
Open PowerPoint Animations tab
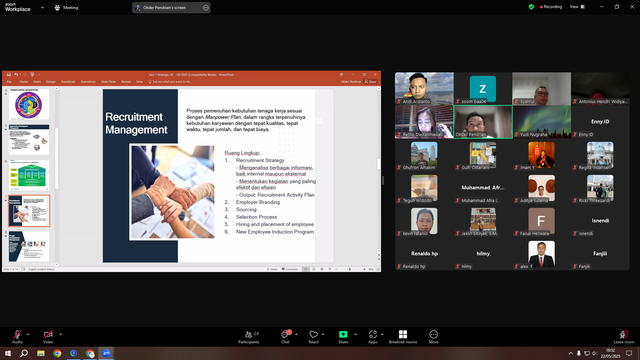88,82
